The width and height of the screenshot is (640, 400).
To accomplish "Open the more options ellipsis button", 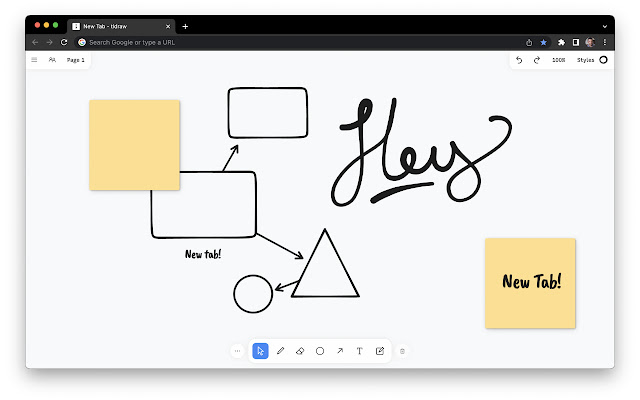I will coord(237,351).
